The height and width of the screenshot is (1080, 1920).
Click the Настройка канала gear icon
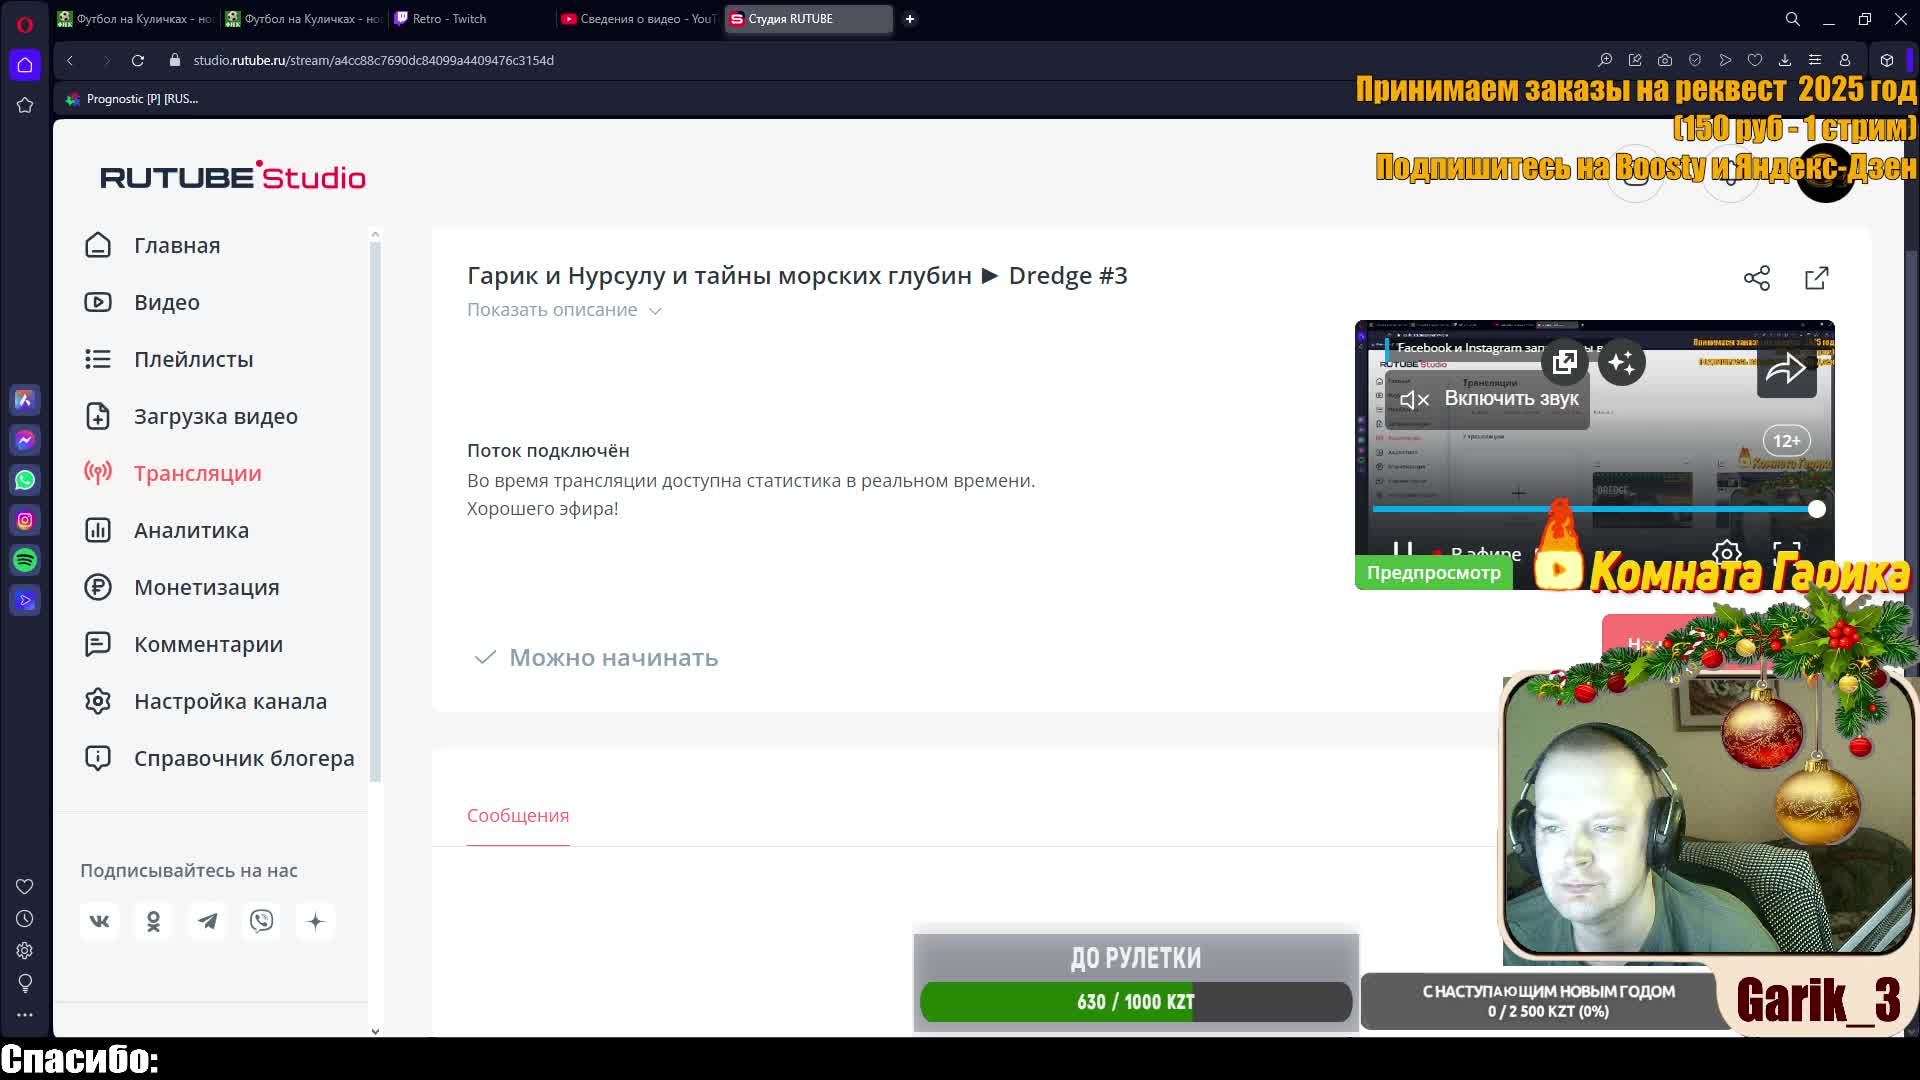pyautogui.click(x=98, y=701)
